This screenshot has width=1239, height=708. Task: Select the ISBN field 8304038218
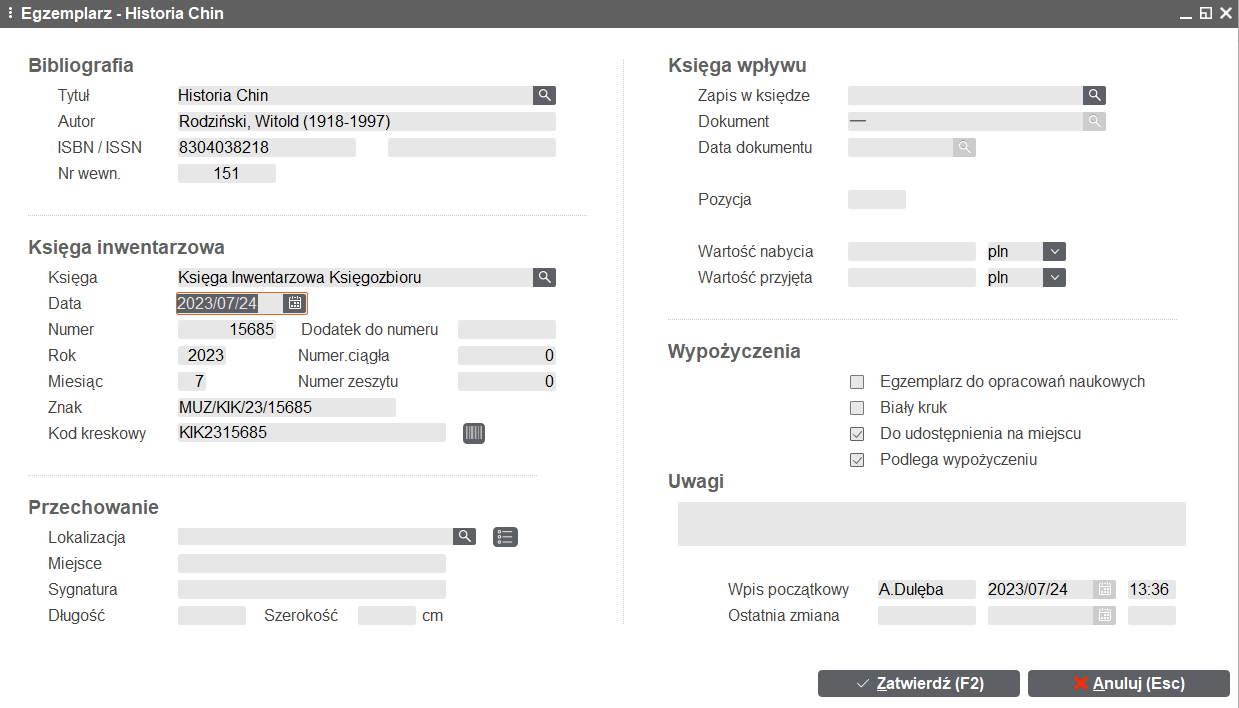[267, 147]
